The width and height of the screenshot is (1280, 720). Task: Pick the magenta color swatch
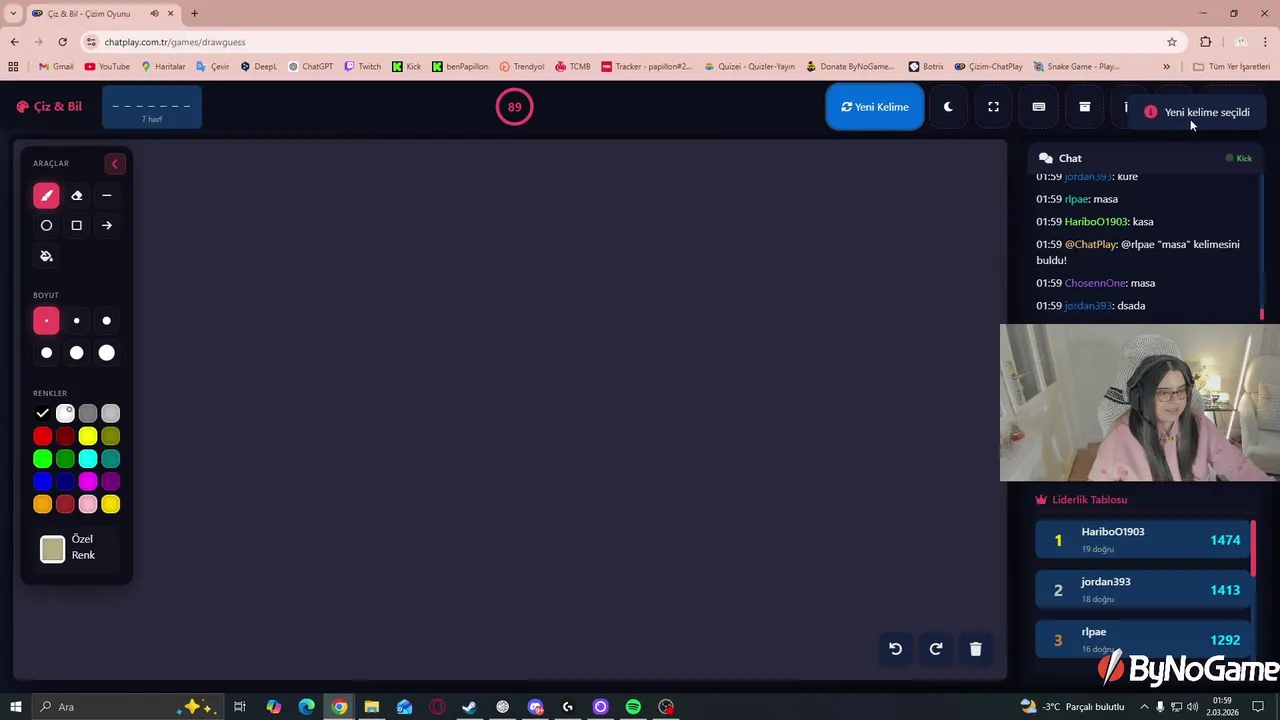(x=88, y=482)
